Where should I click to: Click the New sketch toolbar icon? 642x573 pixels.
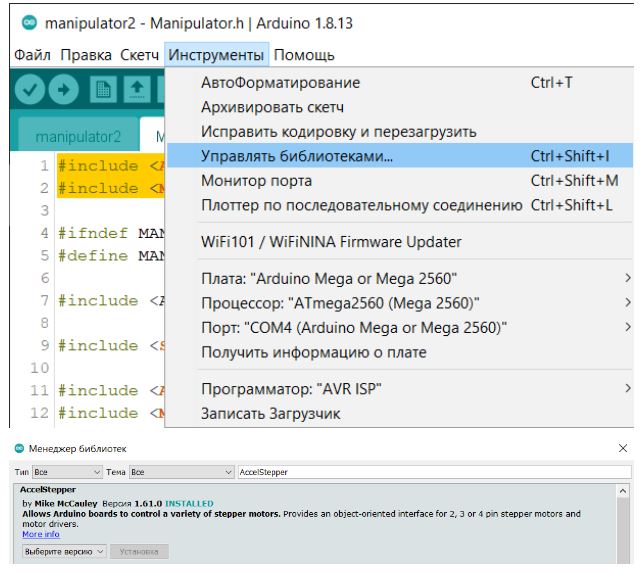point(103,89)
